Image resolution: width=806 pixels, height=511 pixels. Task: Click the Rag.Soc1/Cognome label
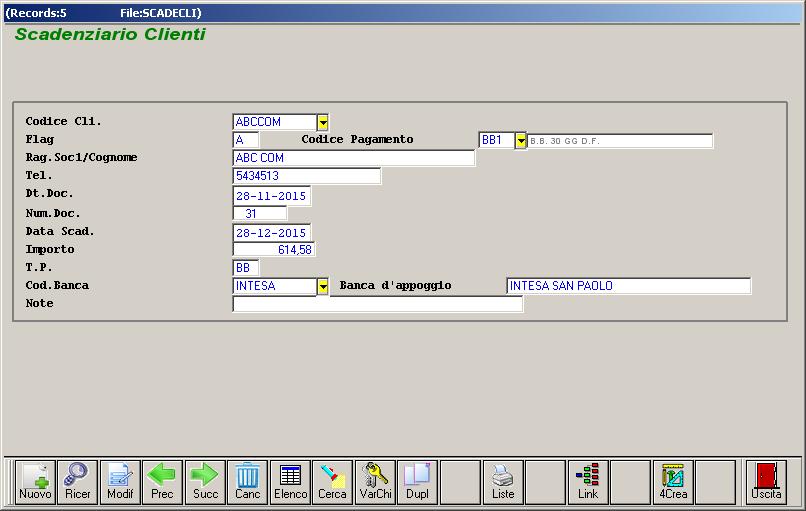point(82,157)
